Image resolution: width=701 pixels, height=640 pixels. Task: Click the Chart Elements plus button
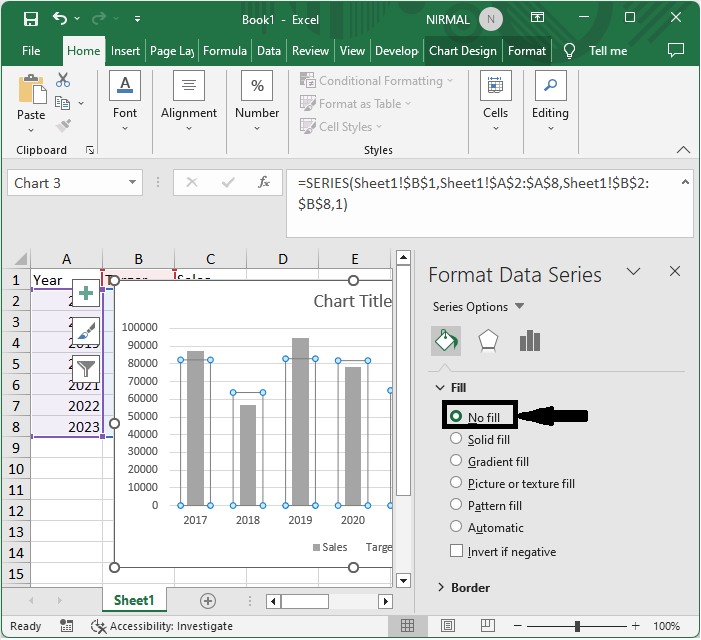(x=86, y=293)
